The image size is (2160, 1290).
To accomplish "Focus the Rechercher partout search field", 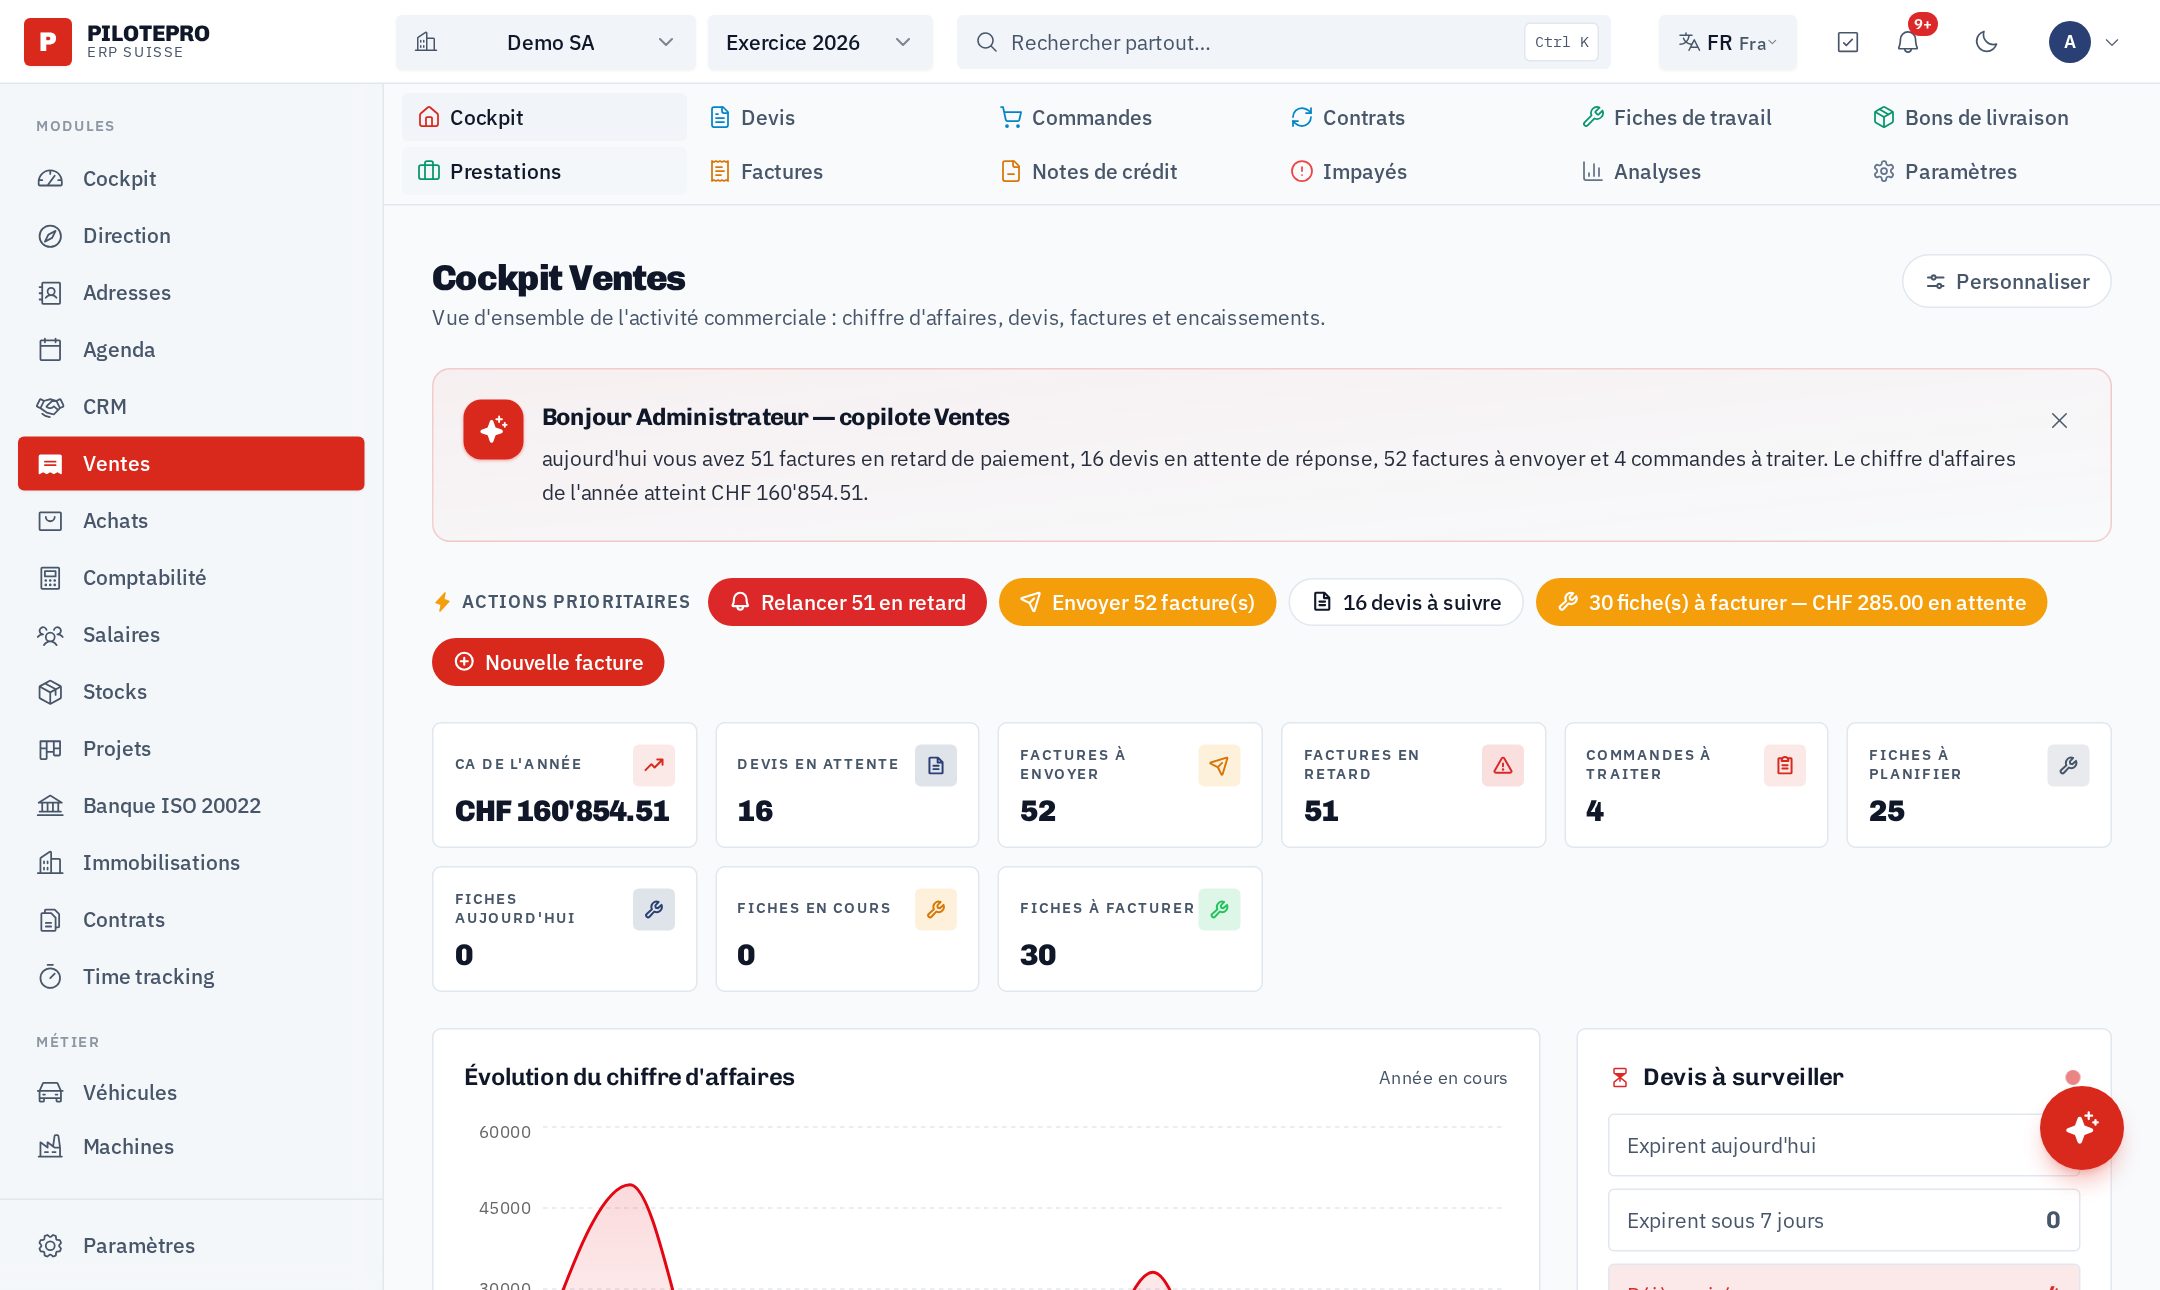I will (1284, 42).
